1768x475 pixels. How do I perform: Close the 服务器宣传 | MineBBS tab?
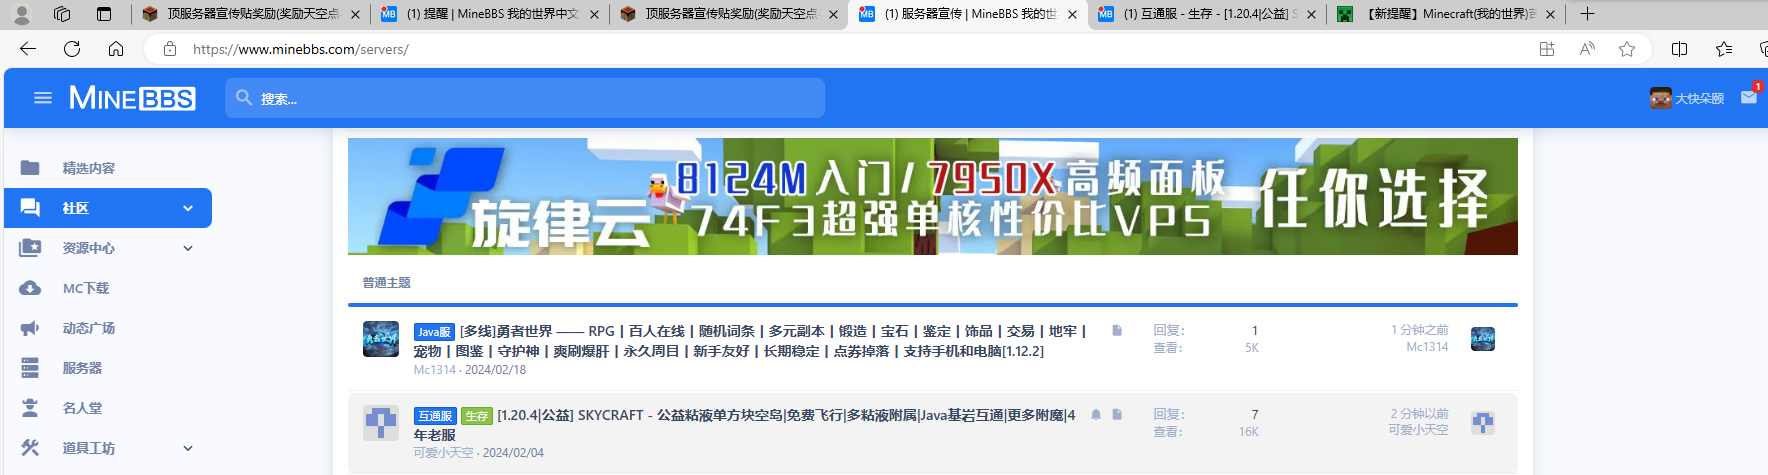pyautogui.click(x=1072, y=14)
